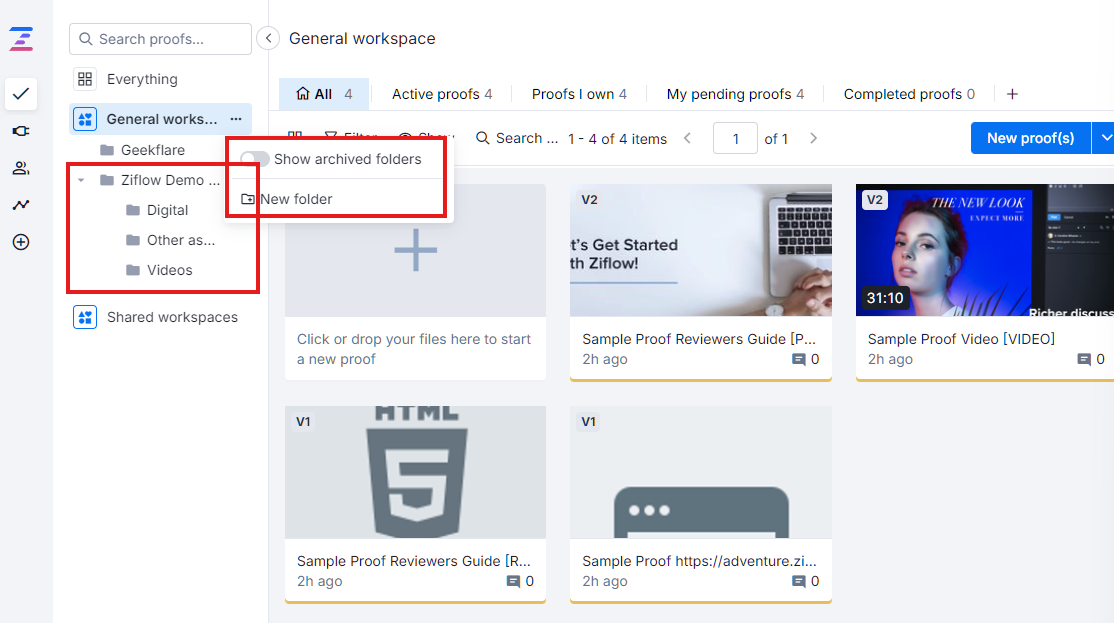Click the drop your files here text
This screenshot has width=1114, height=623.
pyautogui.click(x=414, y=349)
